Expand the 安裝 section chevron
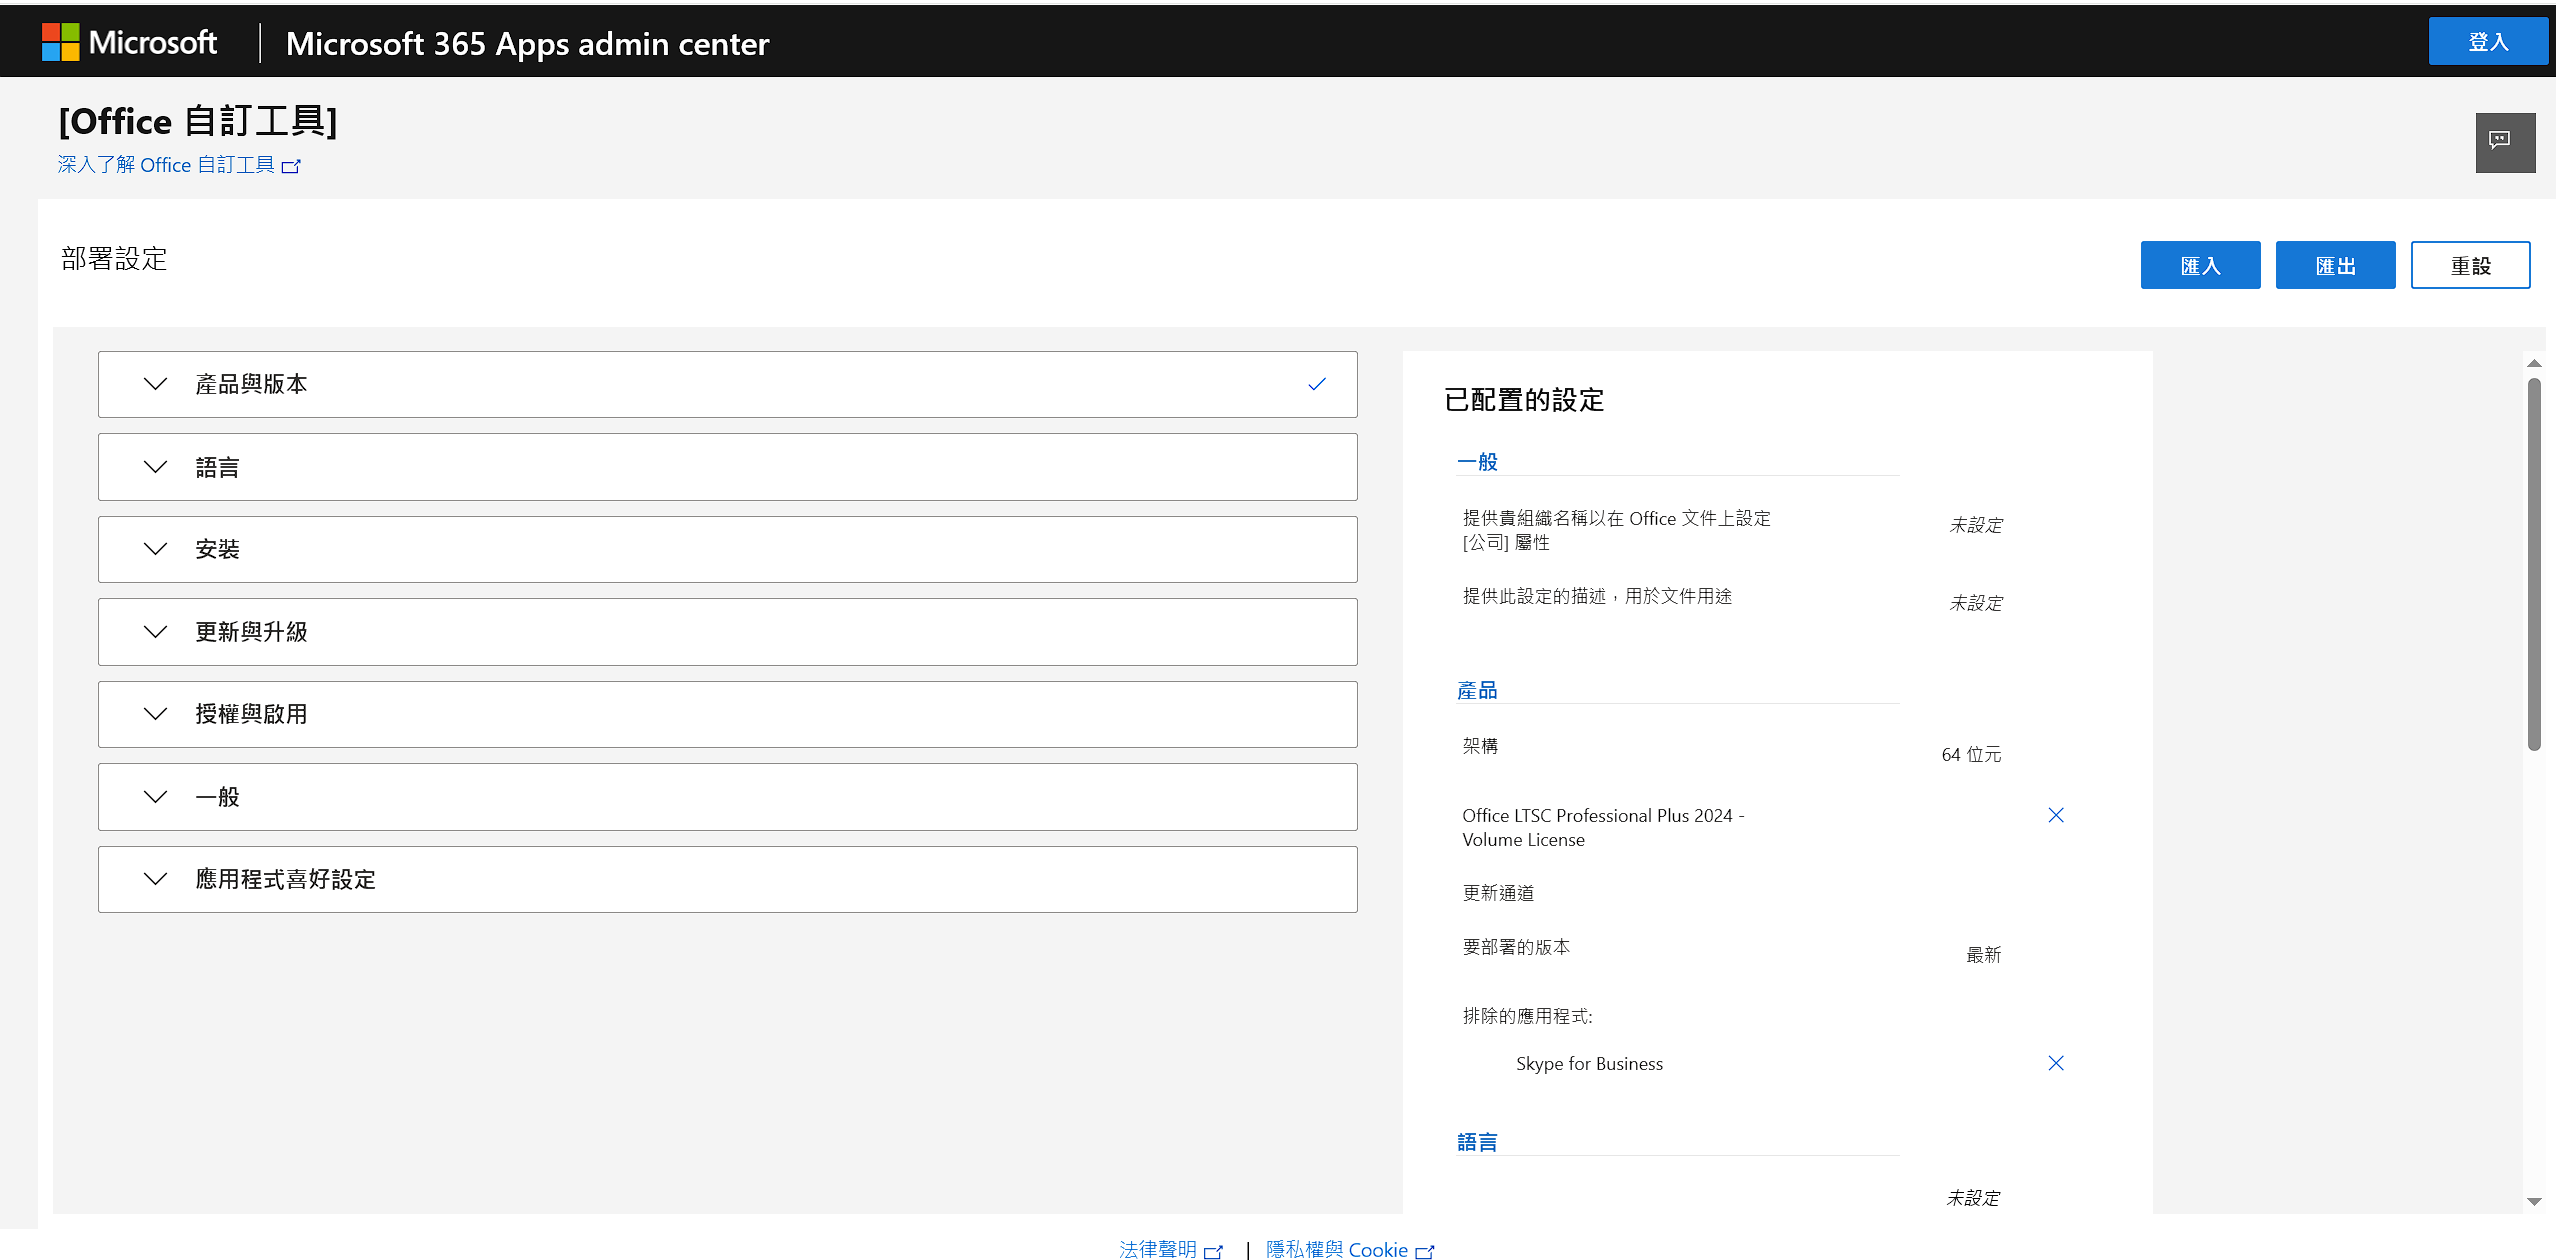This screenshot has width=2556, height=1260. point(155,549)
